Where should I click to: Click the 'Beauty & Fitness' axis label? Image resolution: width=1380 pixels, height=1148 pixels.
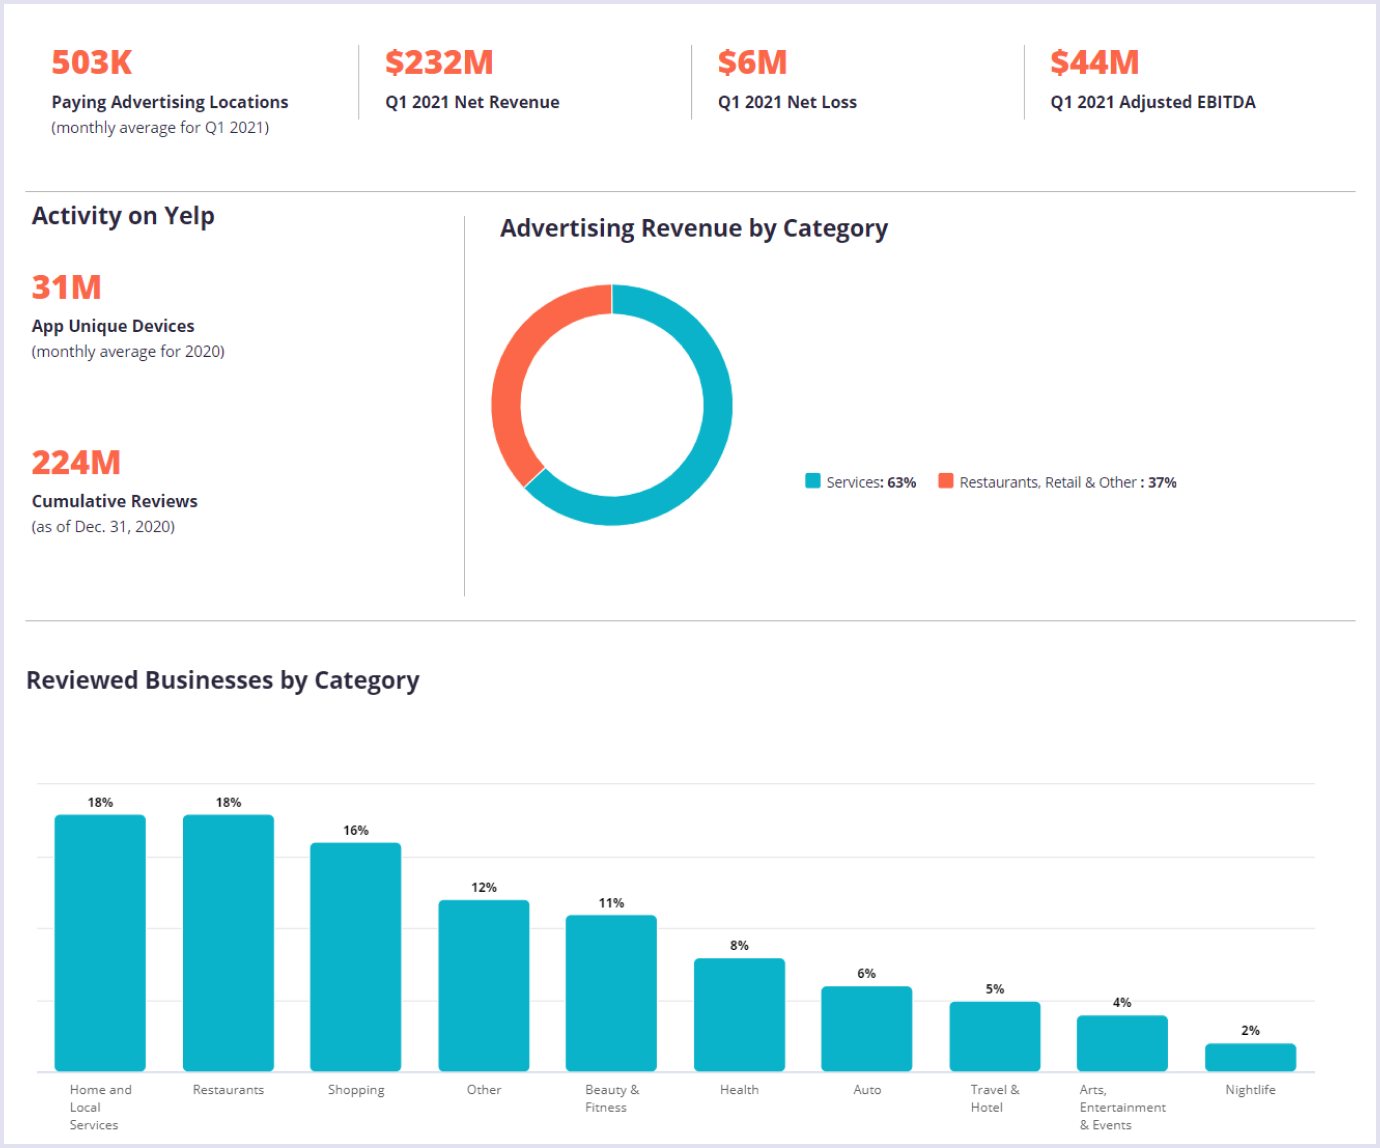point(612,1098)
